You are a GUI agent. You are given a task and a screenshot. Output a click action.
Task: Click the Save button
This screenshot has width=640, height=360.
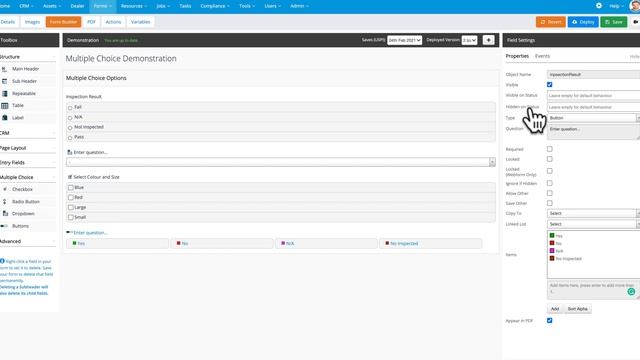[x=613, y=22]
